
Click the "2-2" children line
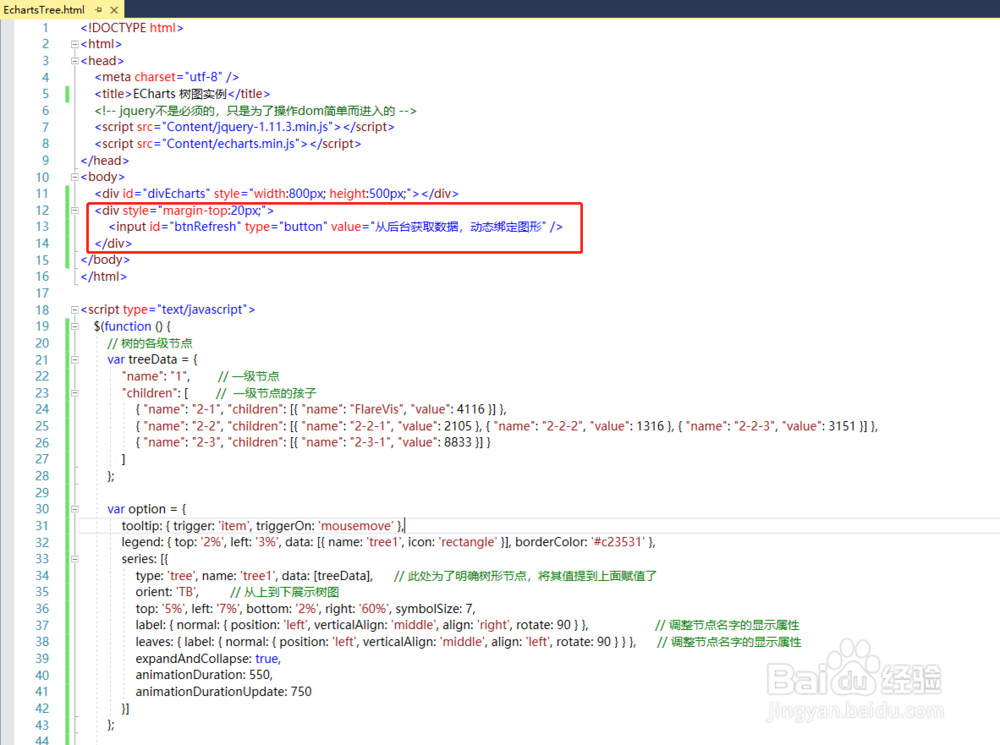pos(506,426)
